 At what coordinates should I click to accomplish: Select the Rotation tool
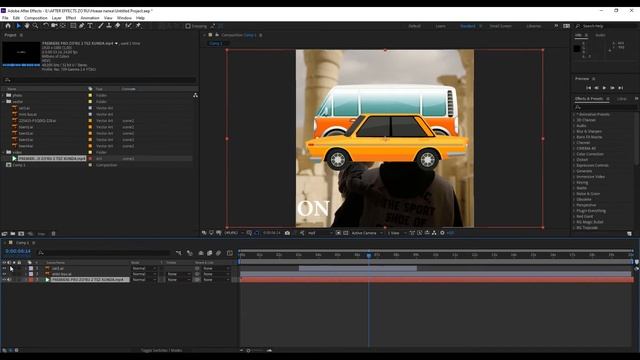[x=46, y=26]
